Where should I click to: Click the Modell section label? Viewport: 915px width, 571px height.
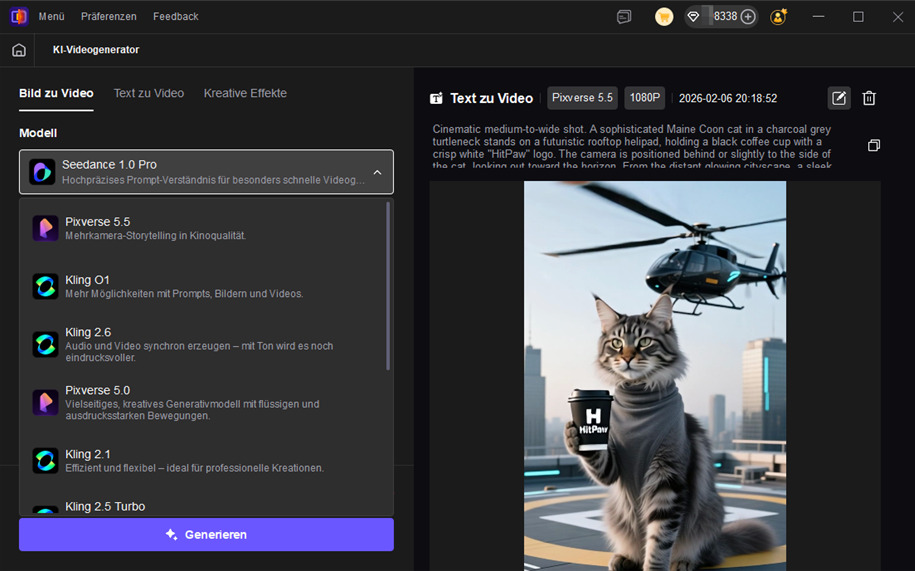(x=38, y=133)
